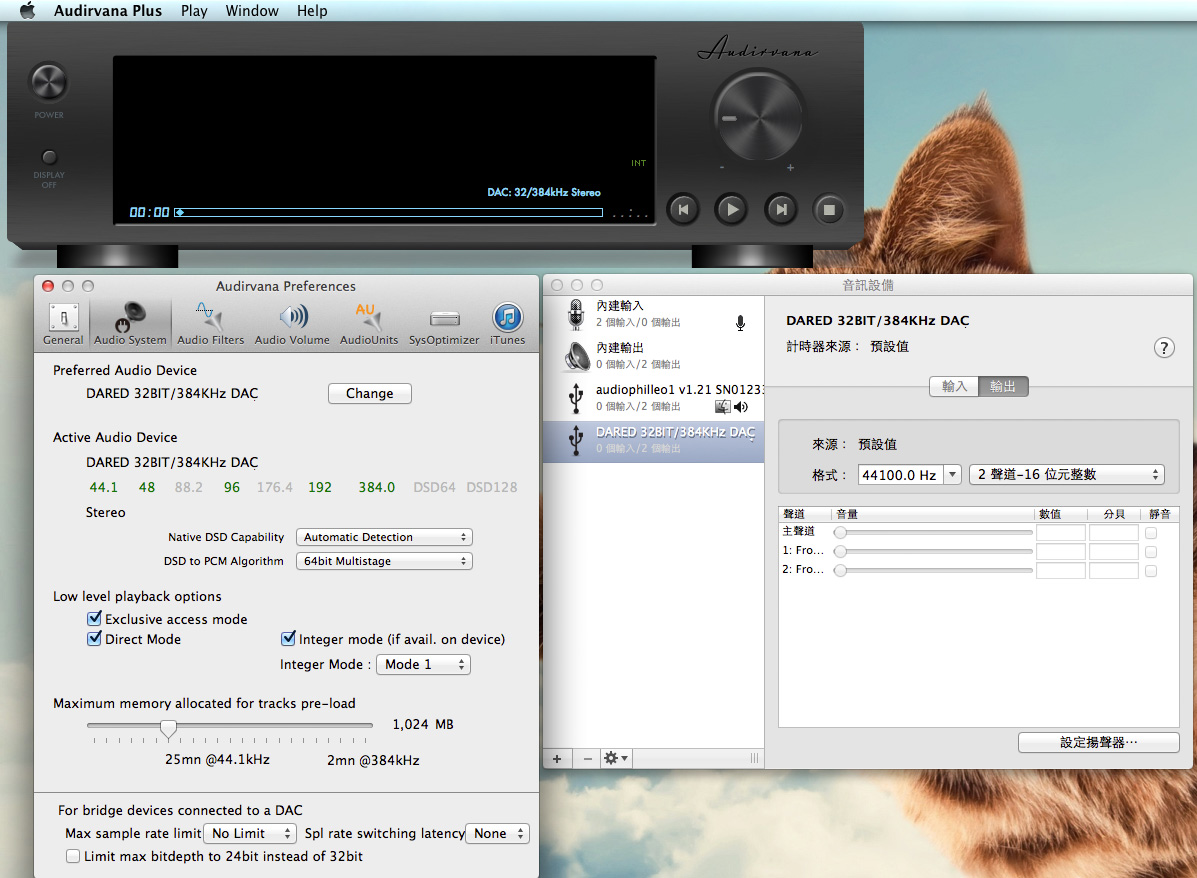Viewport: 1197px width, 878px height.
Task: Click the 設定揚聲器 button
Action: (x=1099, y=742)
